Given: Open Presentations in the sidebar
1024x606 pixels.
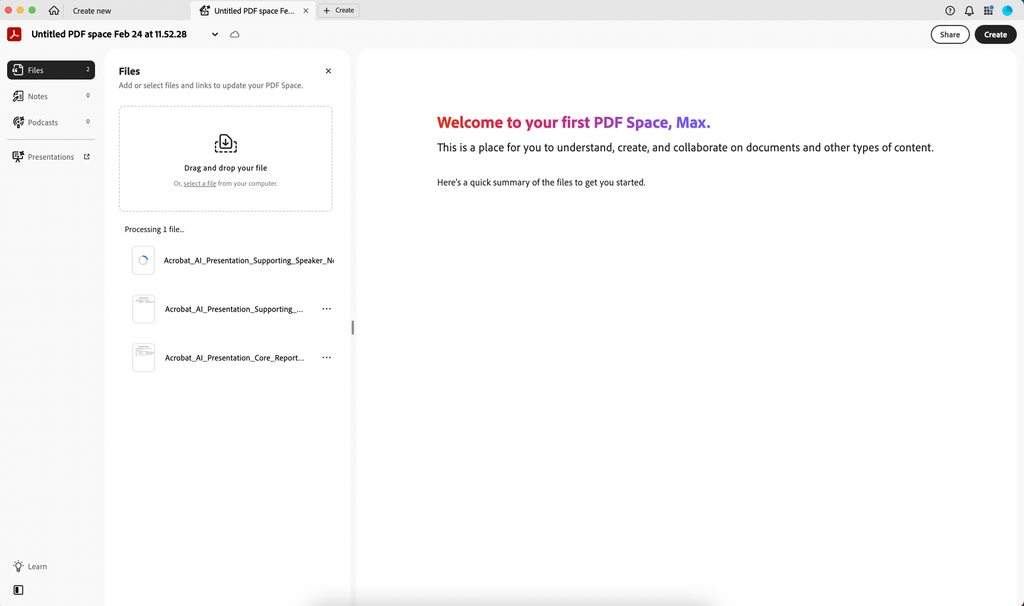Looking at the screenshot, I should [x=48, y=156].
